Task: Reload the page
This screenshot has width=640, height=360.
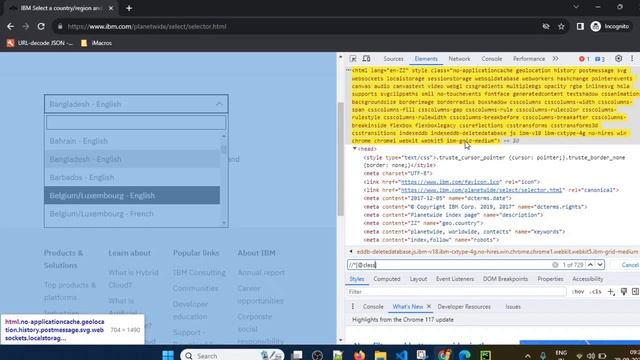Action: (x=41, y=27)
